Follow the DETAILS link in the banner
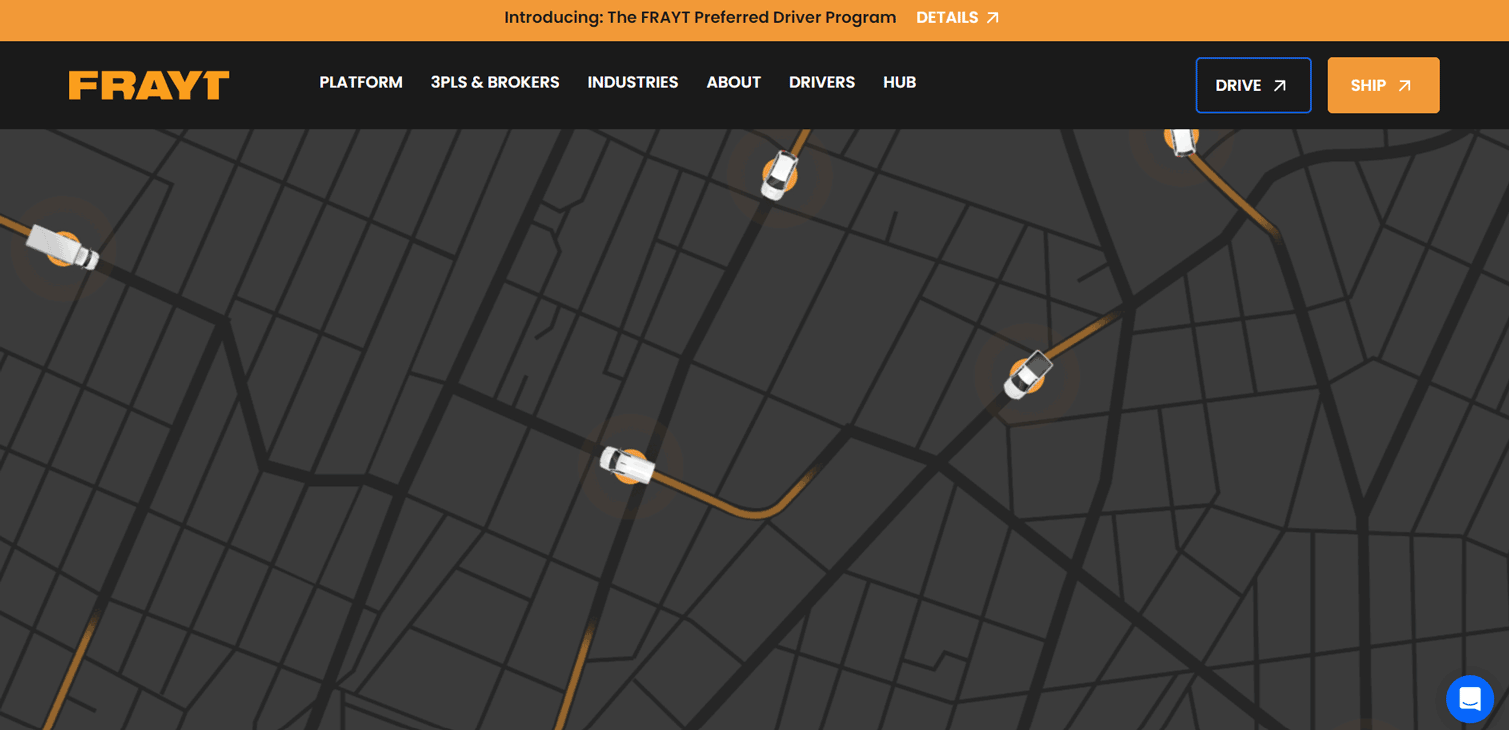The width and height of the screenshot is (1509, 730). (947, 18)
